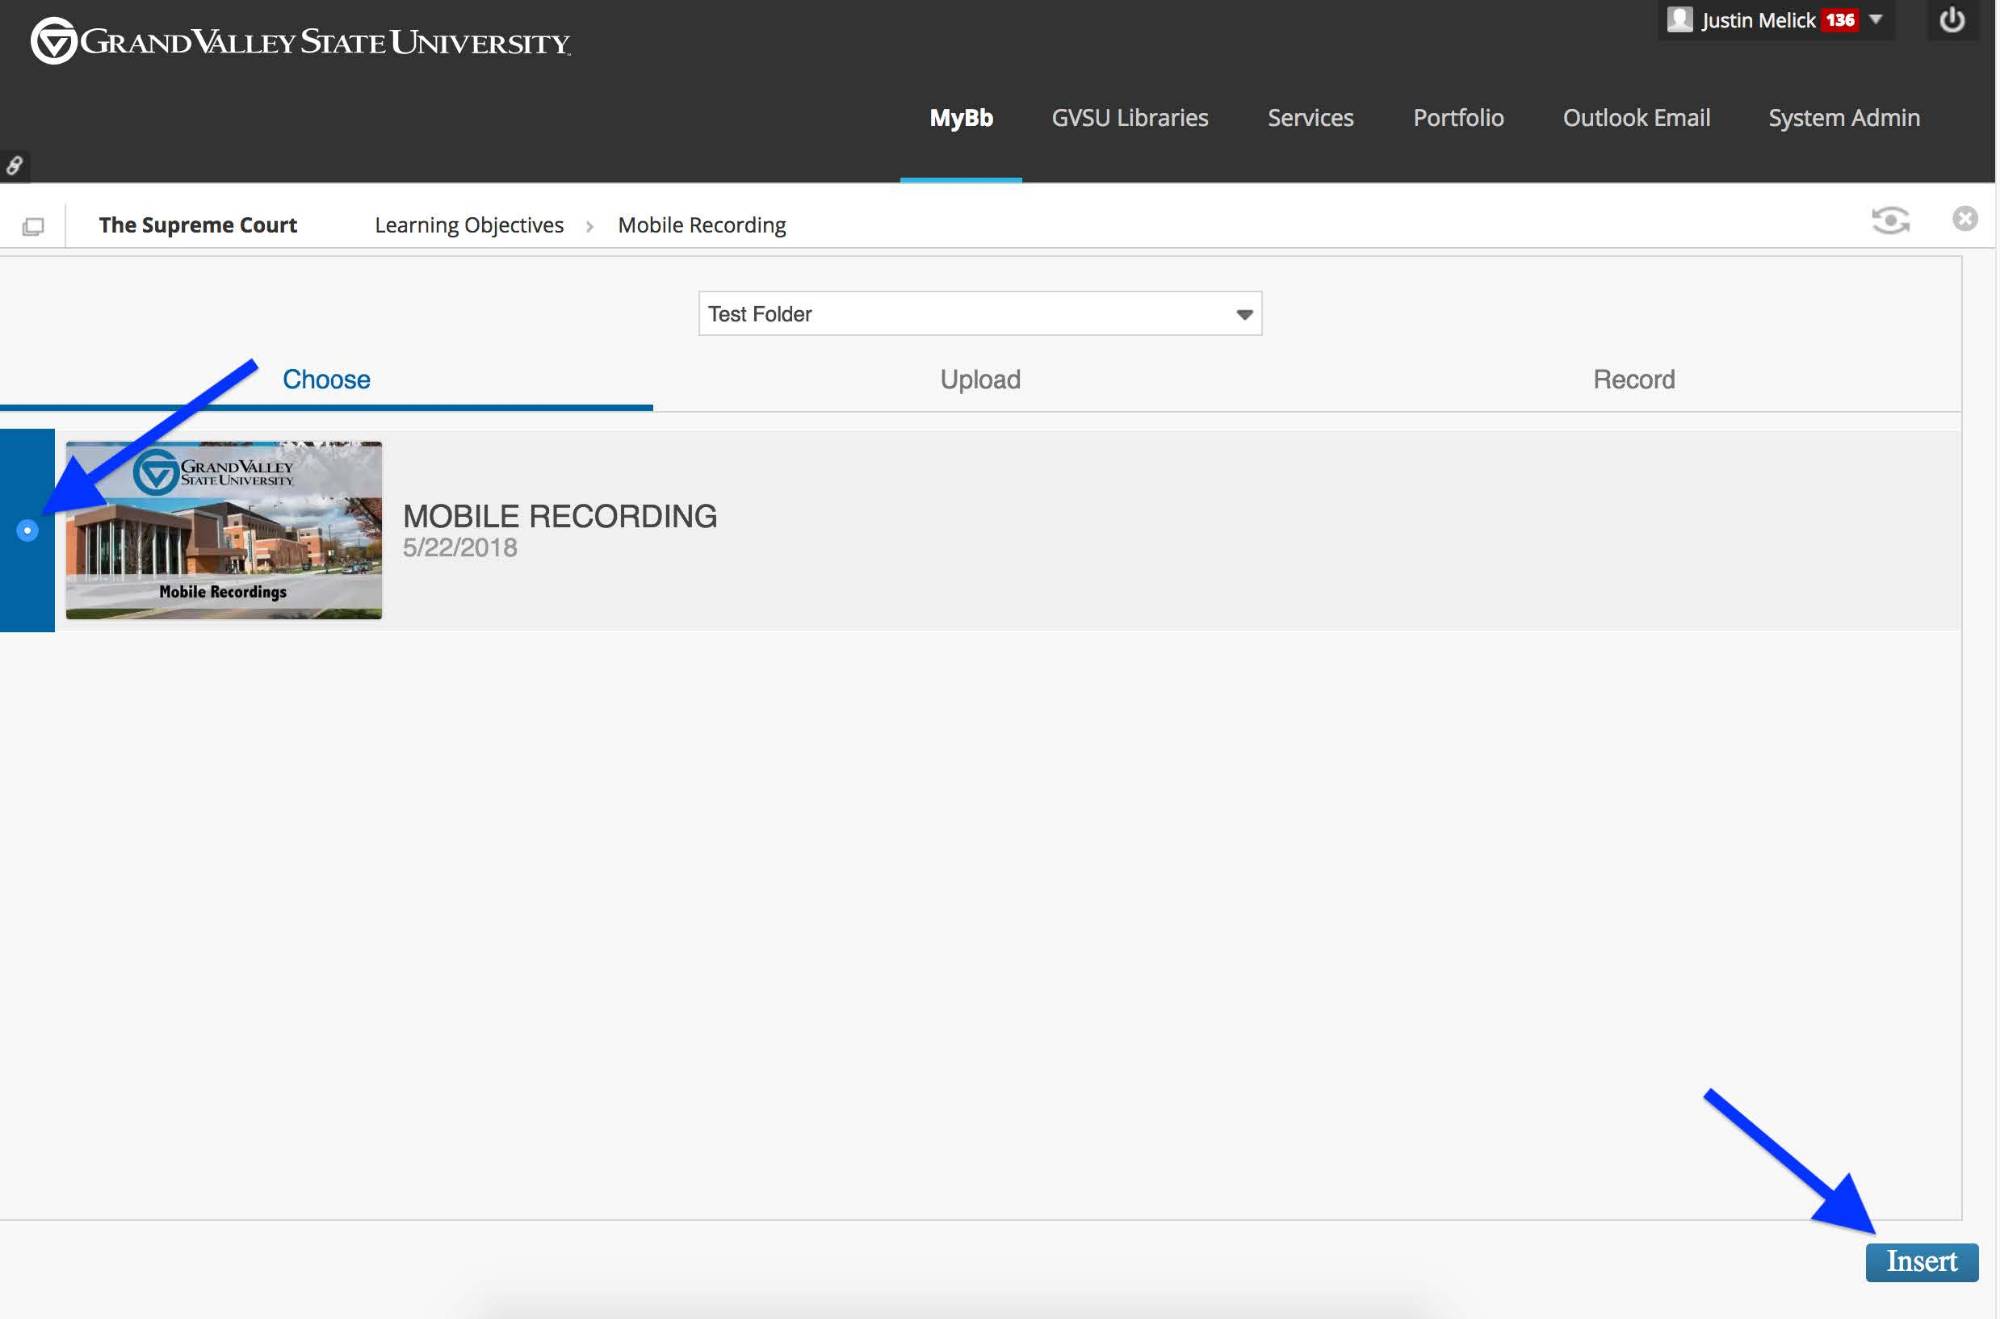Open GVSU Libraries menu item
Screen dimensions: 2000x1319
tap(1129, 118)
